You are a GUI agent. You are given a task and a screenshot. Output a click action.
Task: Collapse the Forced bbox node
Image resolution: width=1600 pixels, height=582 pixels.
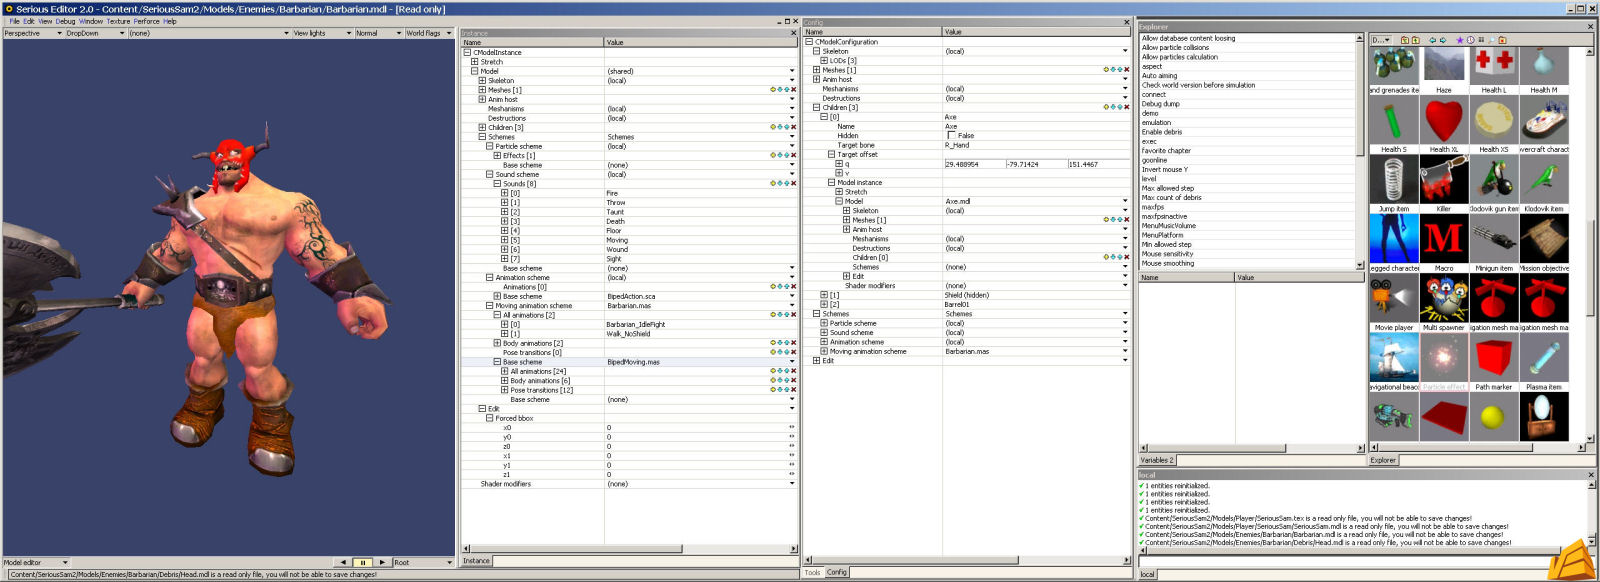pyautogui.click(x=490, y=418)
